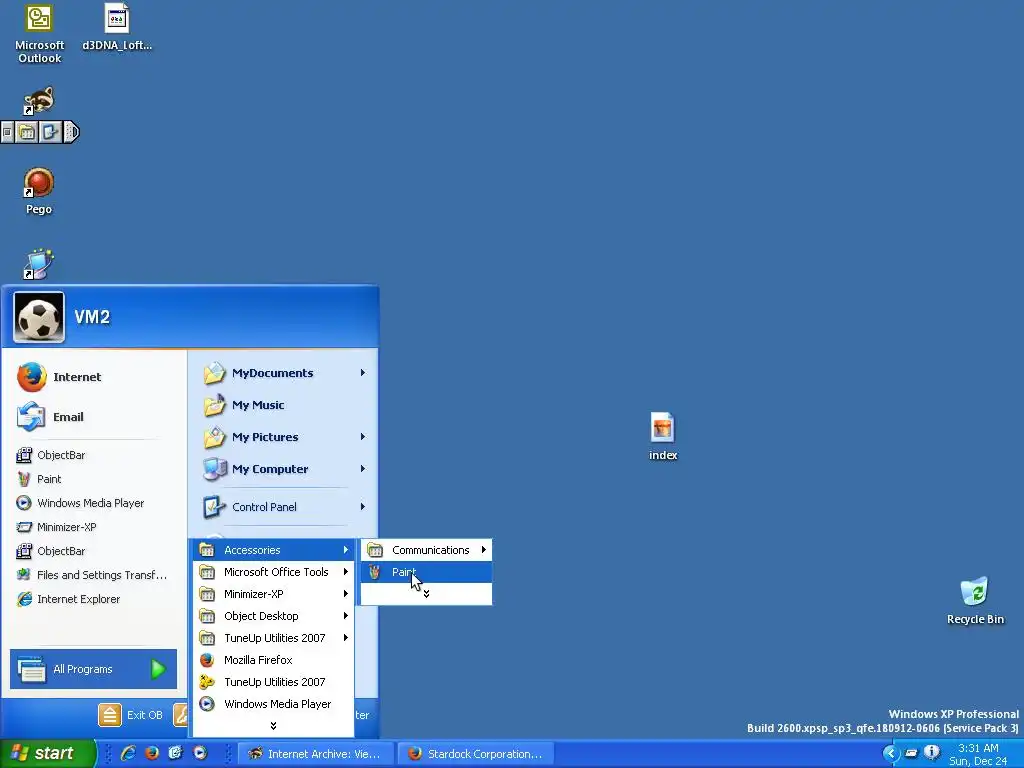Launch Paint from the Accessories submenu
The height and width of the screenshot is (768, 1024).
pos(426,572)
